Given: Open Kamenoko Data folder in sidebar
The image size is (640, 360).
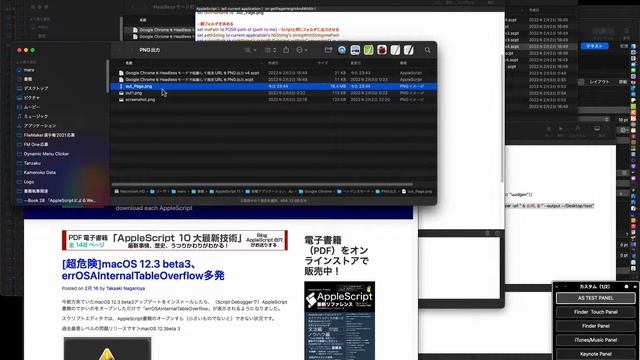Looking at the screenshot, I should [x=40, y=173].
